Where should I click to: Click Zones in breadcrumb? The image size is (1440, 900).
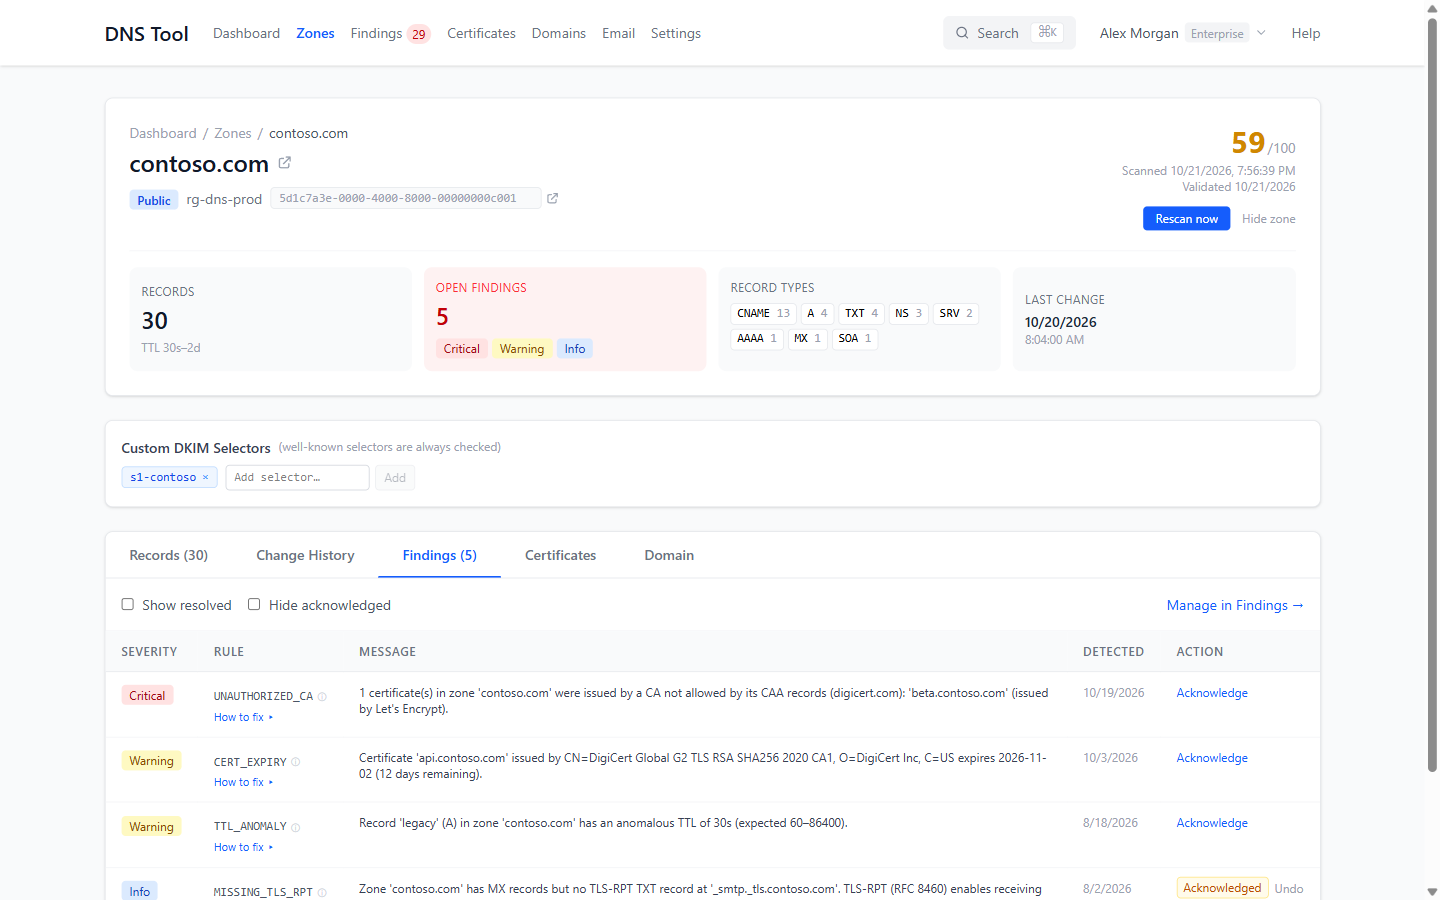(x=233, y=133)
